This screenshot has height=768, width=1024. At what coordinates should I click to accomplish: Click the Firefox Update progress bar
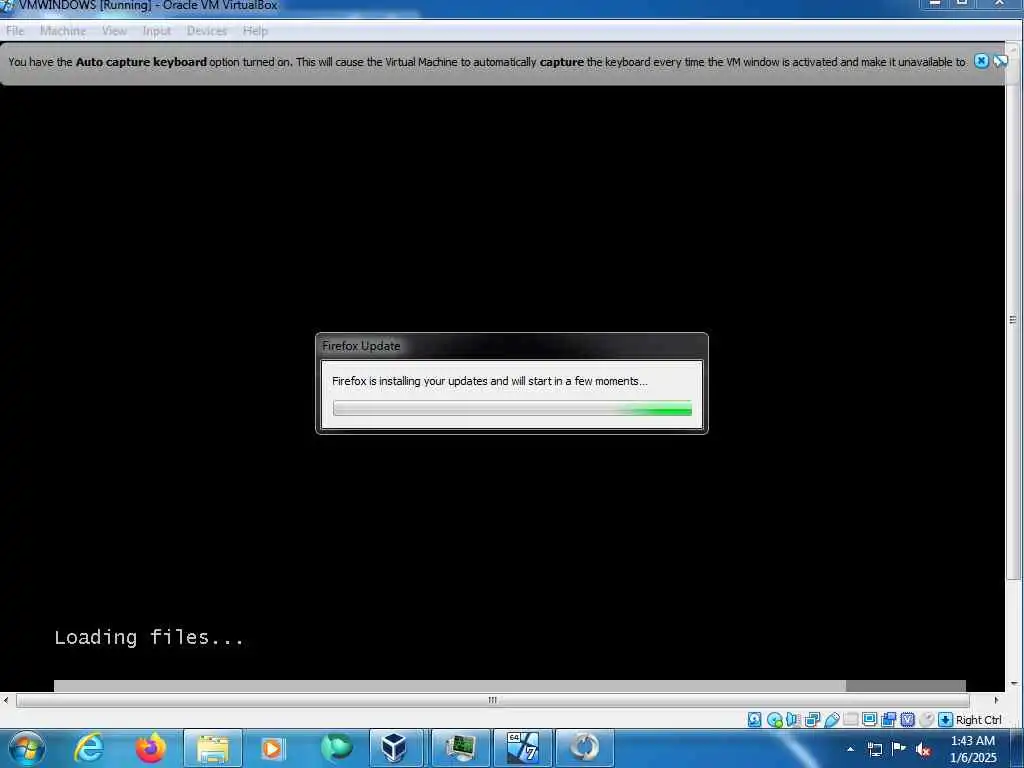[512, 408]
